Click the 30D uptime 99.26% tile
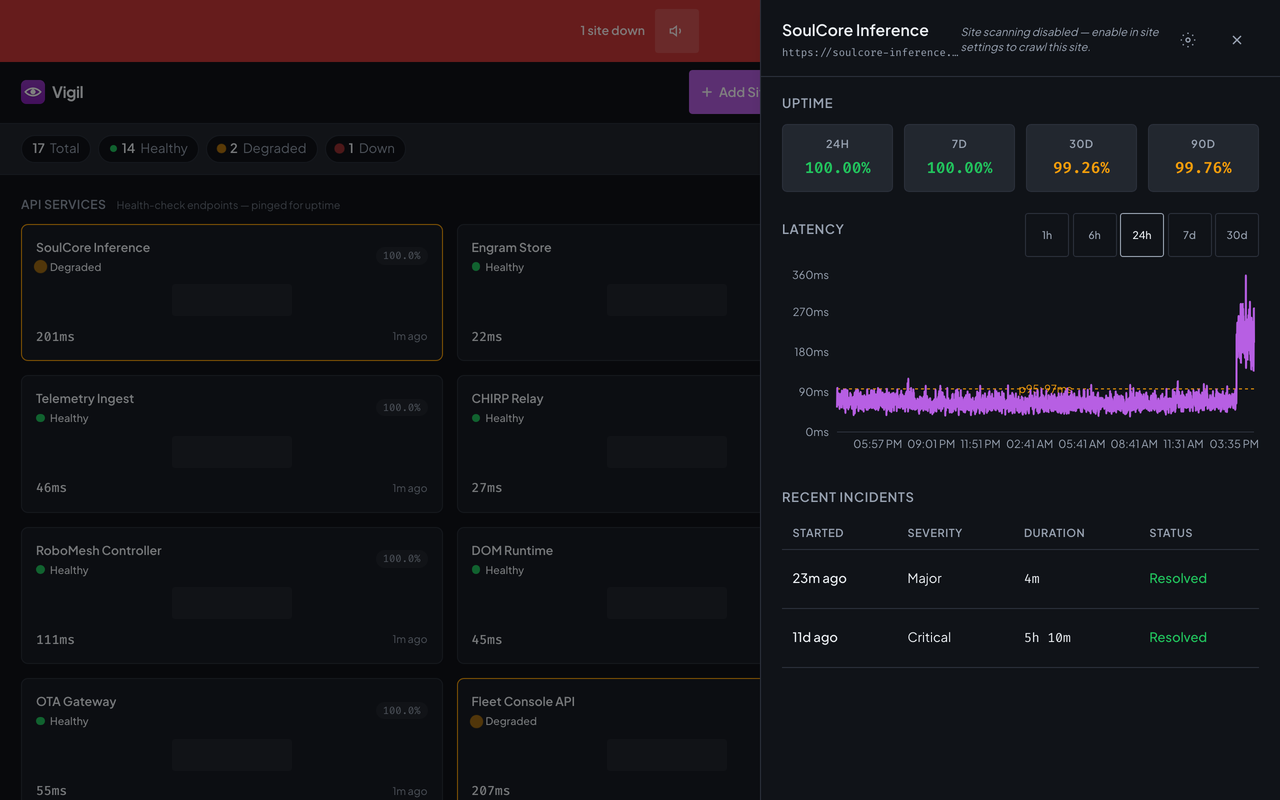 pyautogui.click(x=1081, y=158)
